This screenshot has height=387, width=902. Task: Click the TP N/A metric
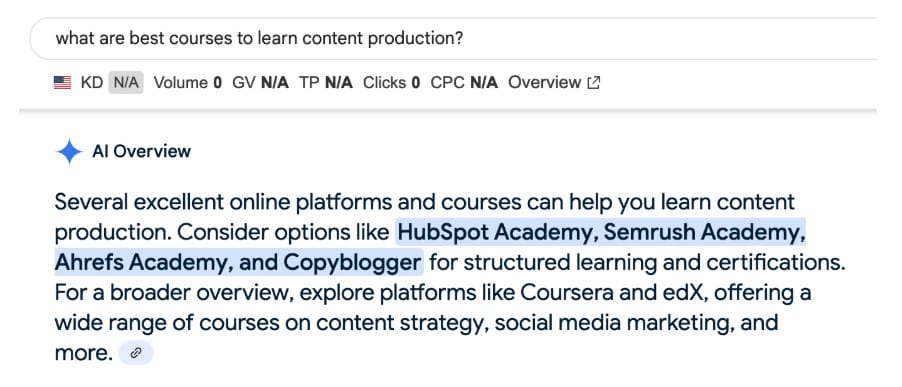pyautogui.click(x=326, y=83)
